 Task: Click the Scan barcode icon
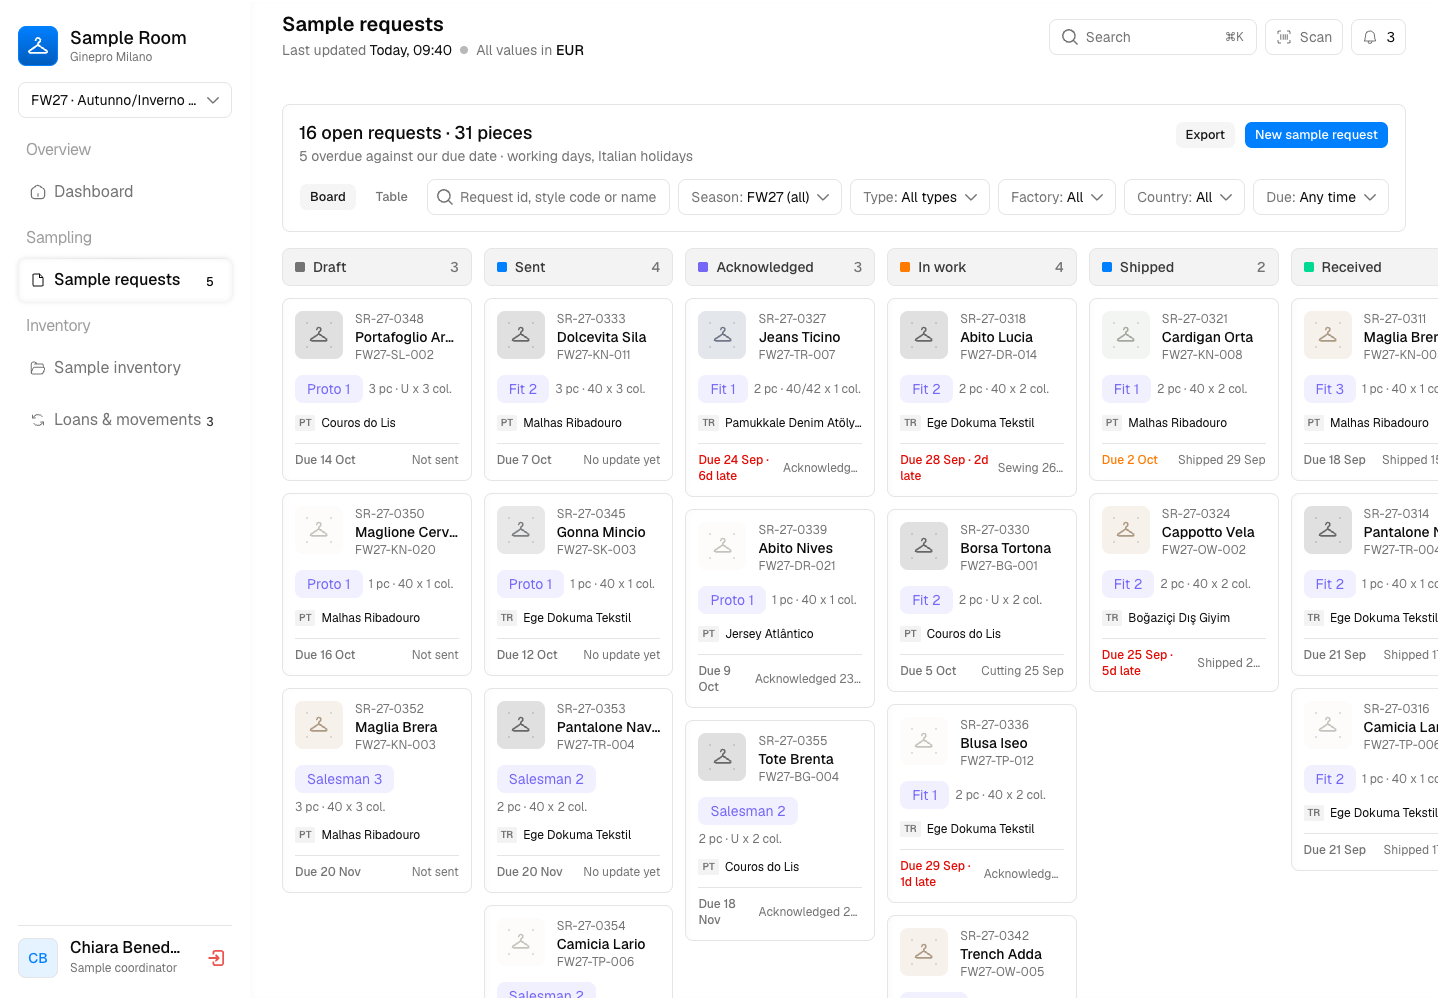coord(1284,37)
